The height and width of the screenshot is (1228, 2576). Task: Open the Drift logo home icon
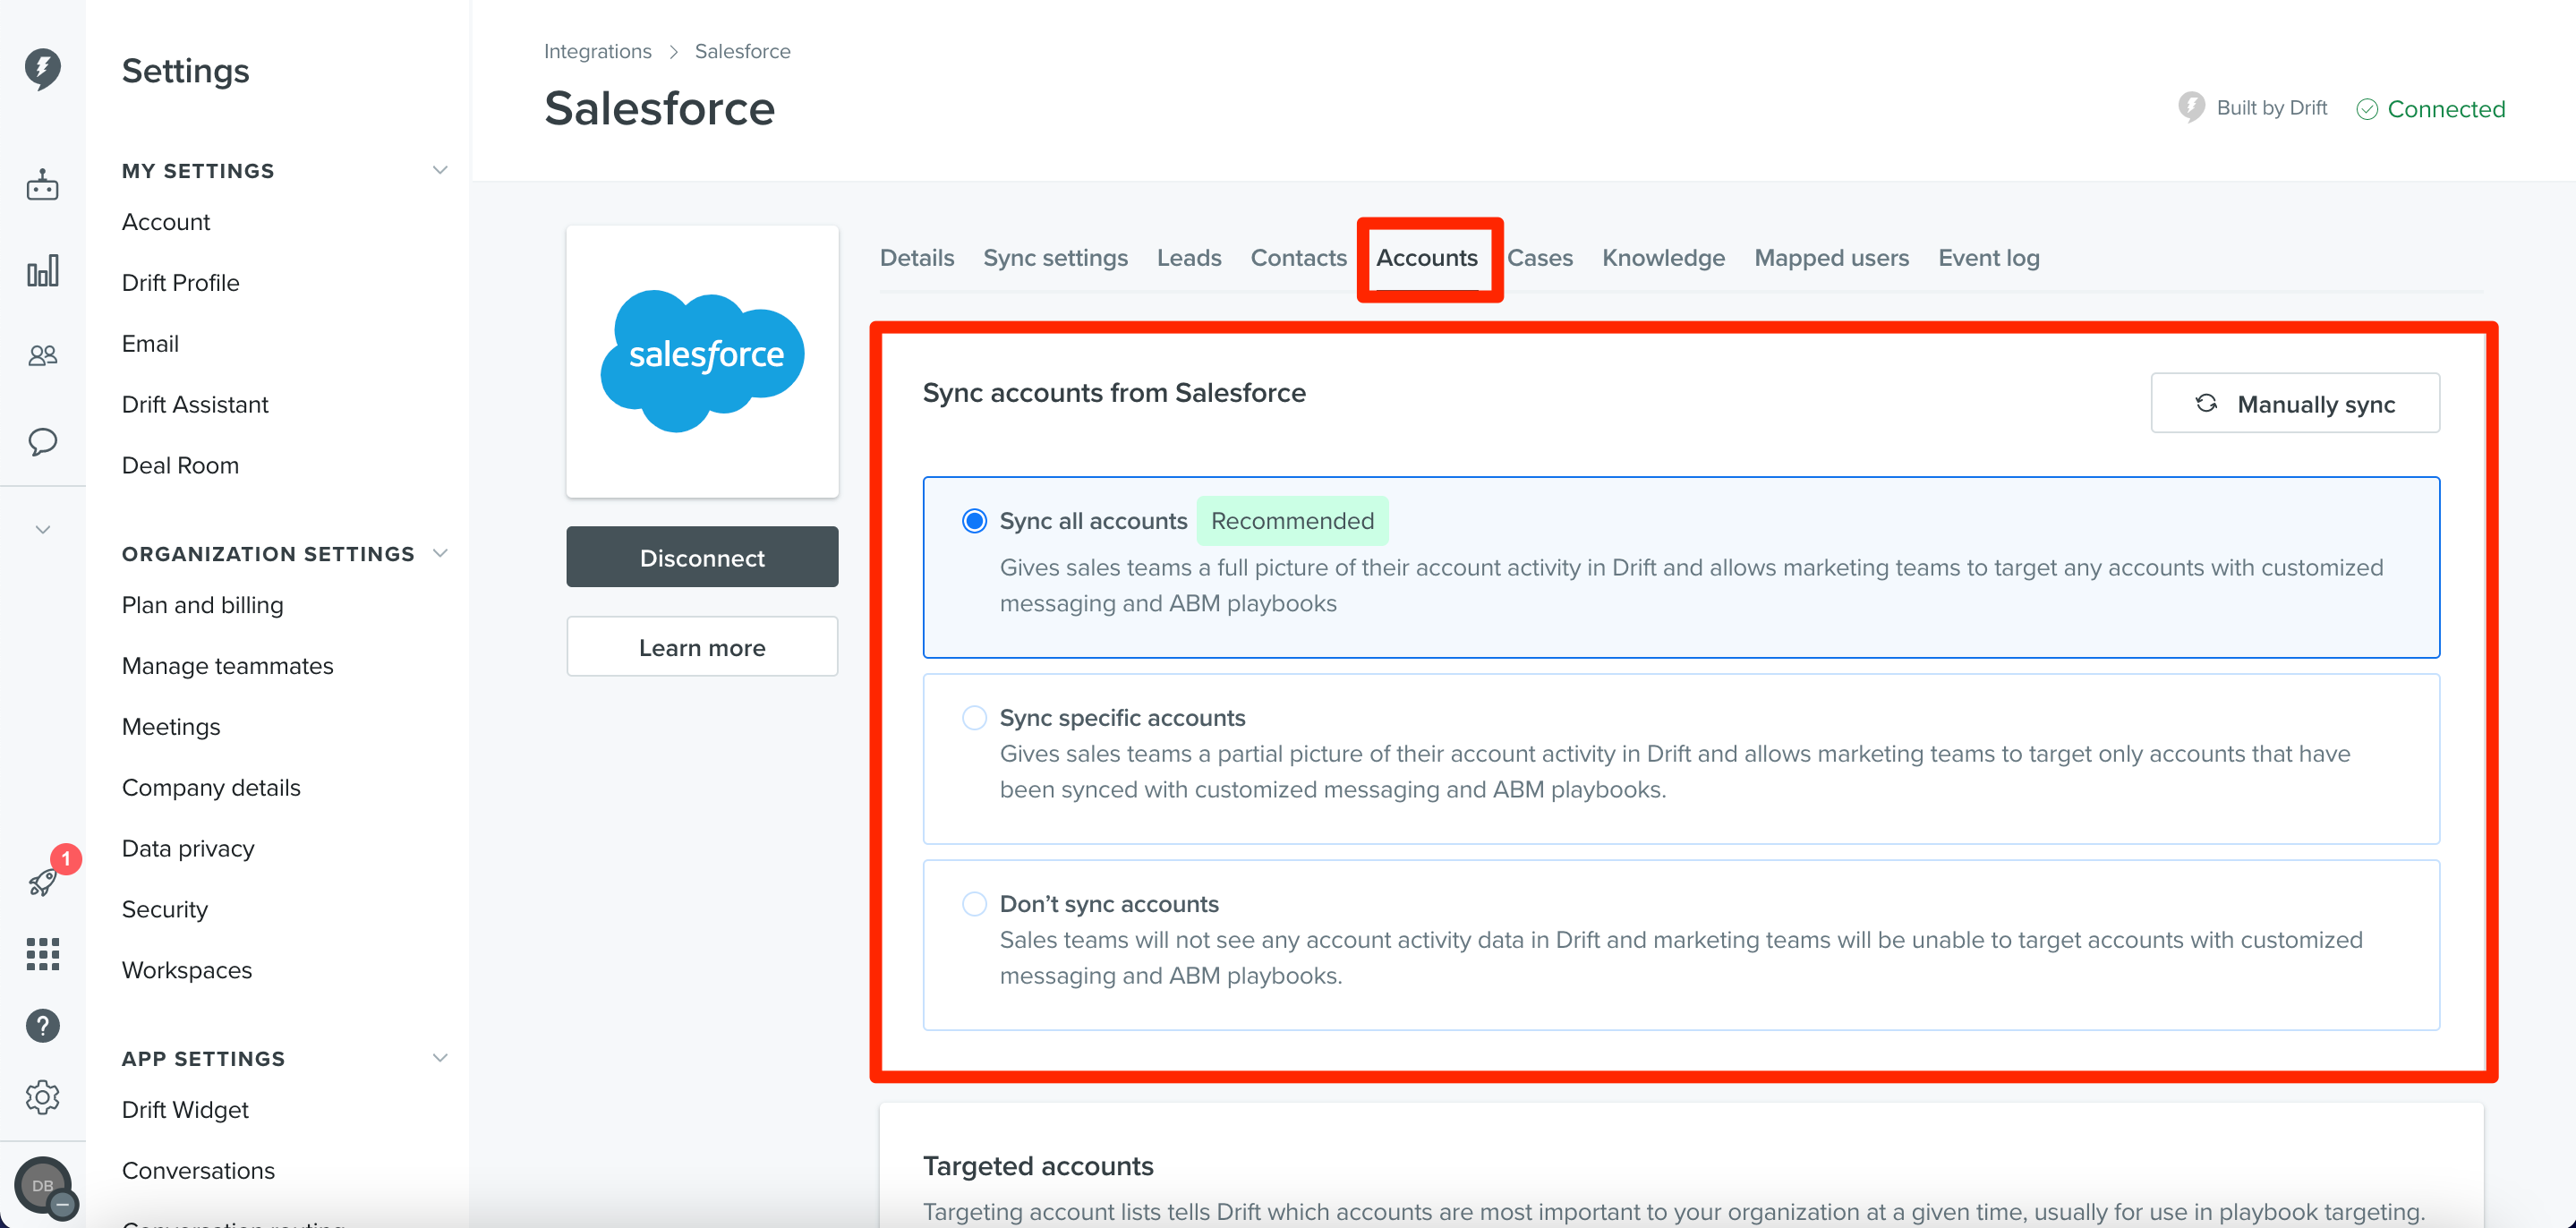42,69
